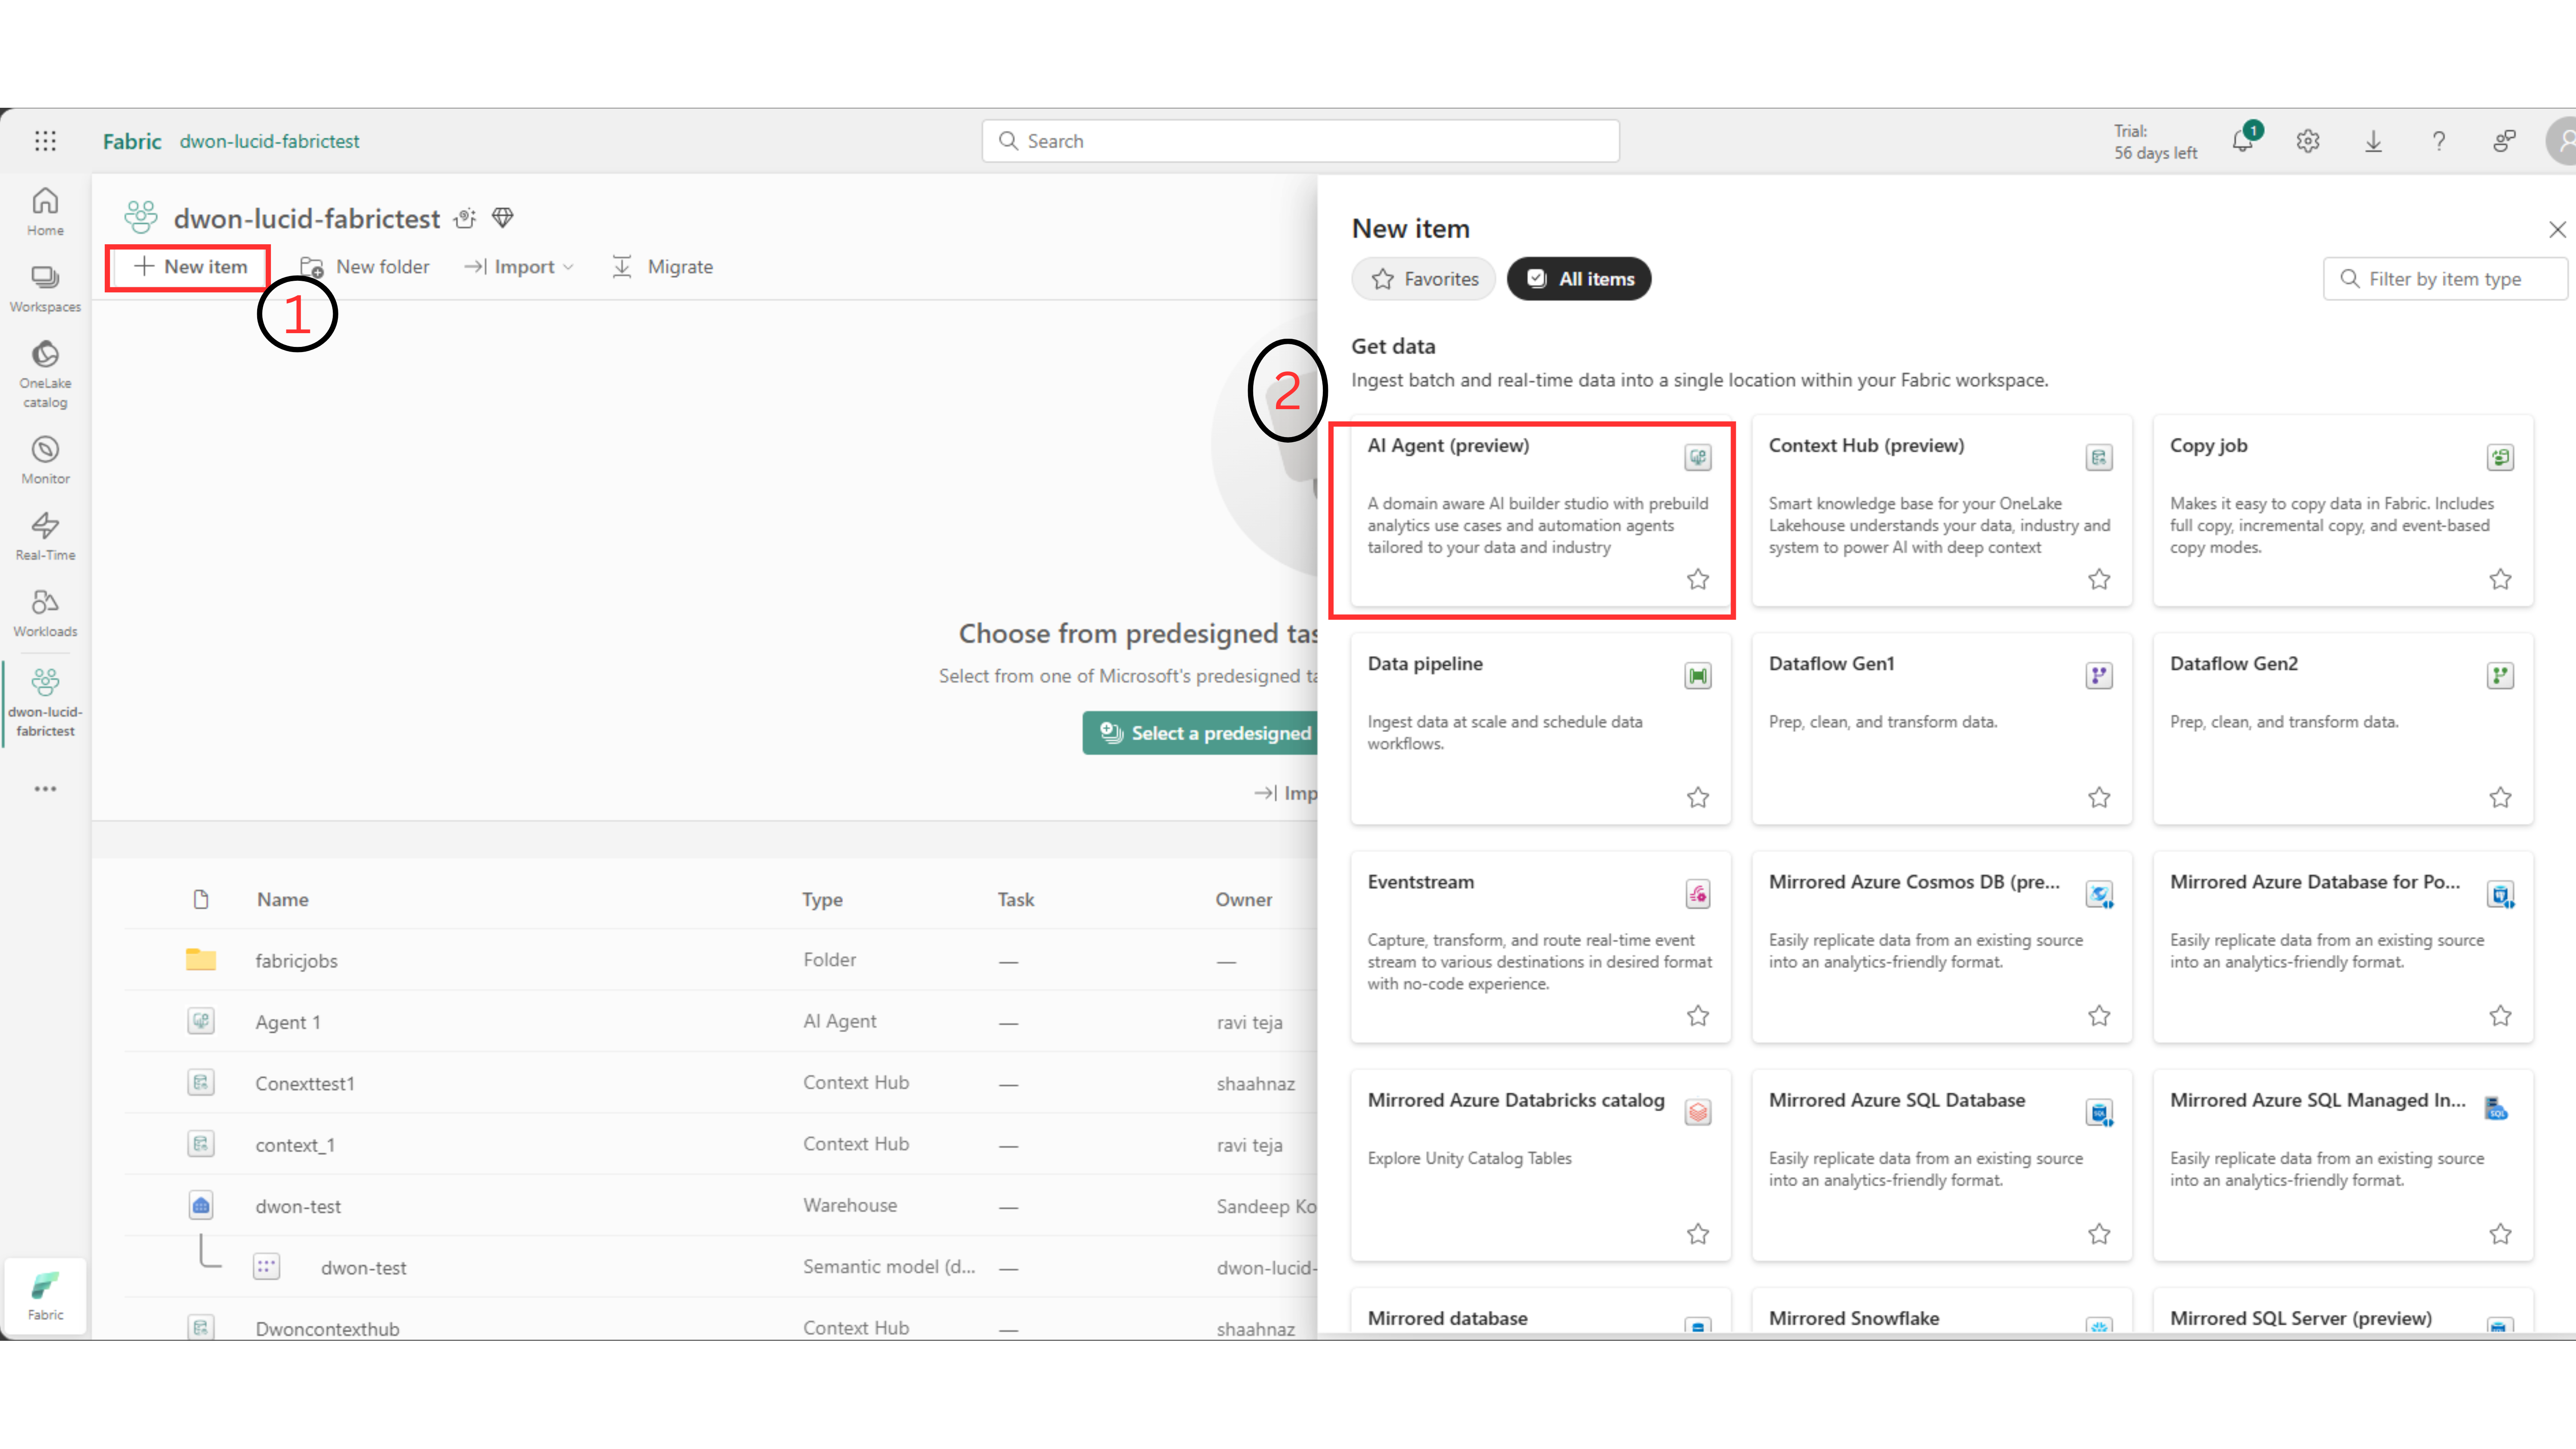The height and width of the screenshot is (1449, 2576).
Task: Click the notifications bell icon
Action: pyautogui.click(x=2243, y=141)
